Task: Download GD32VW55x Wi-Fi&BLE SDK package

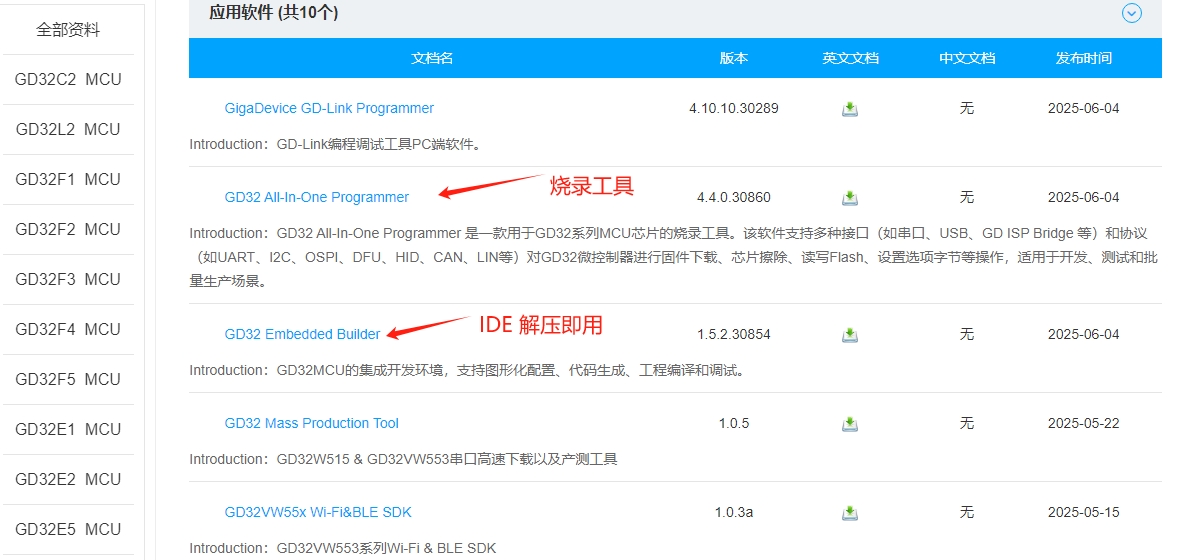Action: 850,513
